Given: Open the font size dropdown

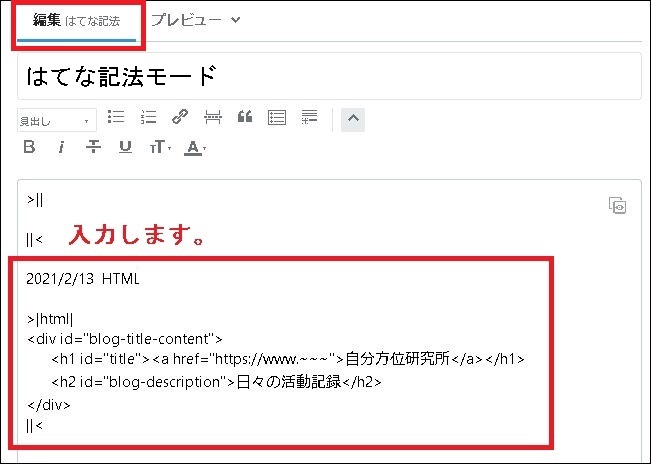Looking at the screenshot, I should (160, 147).
